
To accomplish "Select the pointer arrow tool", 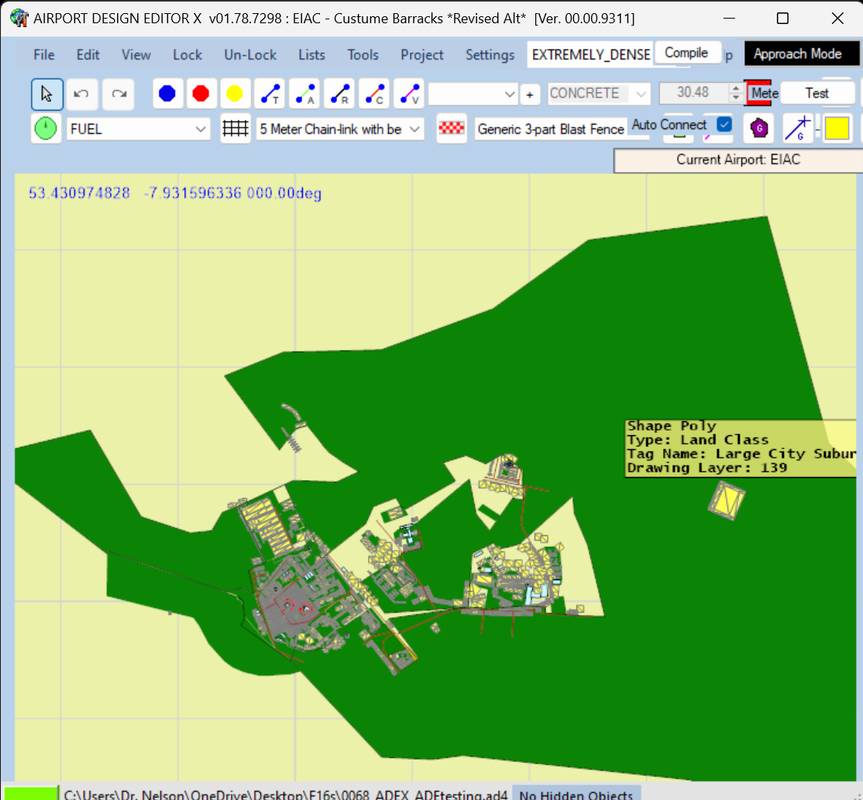I will (47, 94).
